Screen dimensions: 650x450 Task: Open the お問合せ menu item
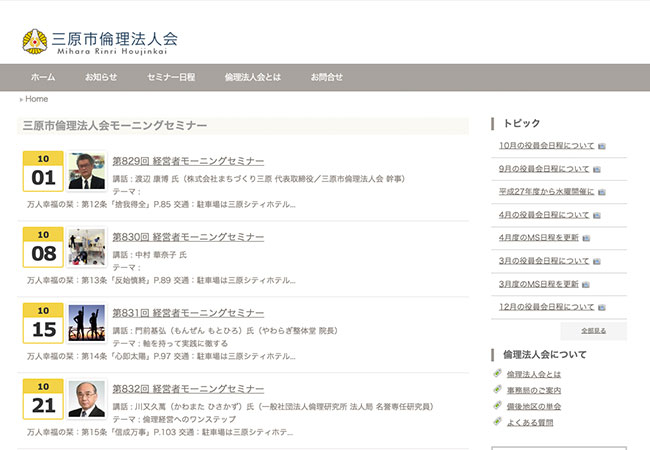(x=327, y=77)
